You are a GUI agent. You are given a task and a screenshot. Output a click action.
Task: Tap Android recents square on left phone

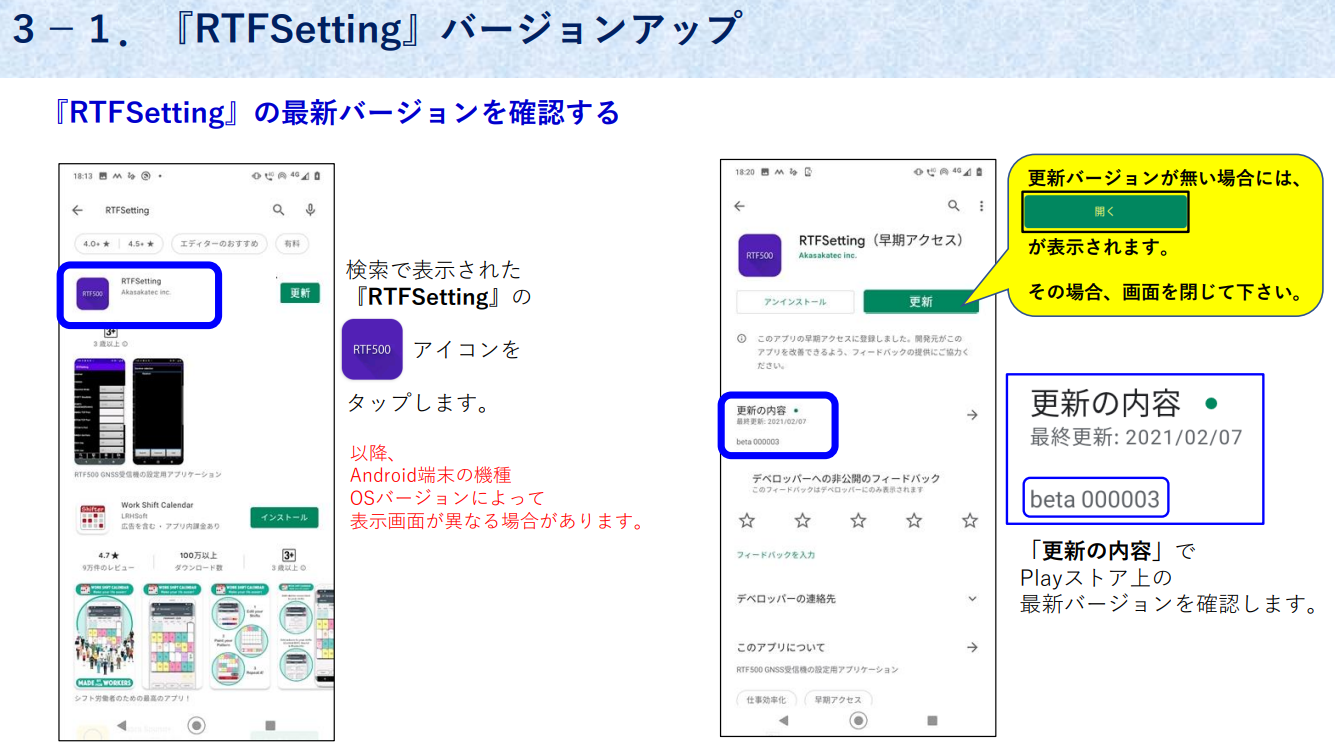pos(270,725)
